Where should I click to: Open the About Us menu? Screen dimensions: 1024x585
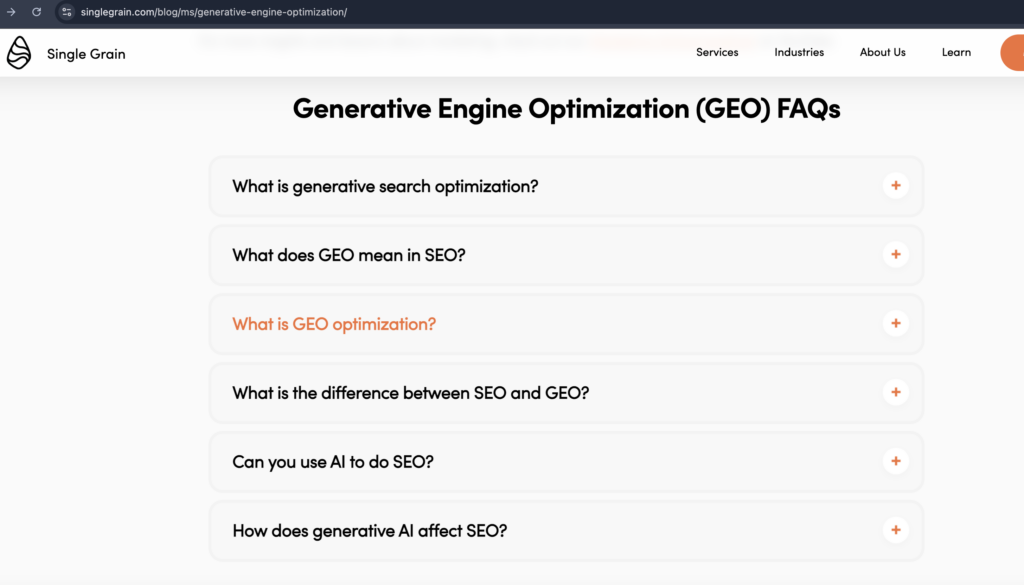tap(882, 52)
